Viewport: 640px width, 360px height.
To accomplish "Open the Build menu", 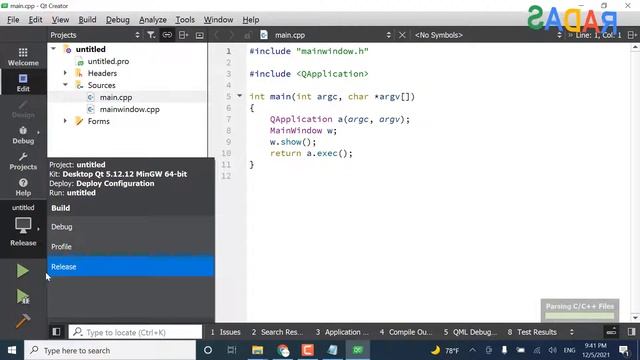I will pyautogui.click(x=87, y=20).
